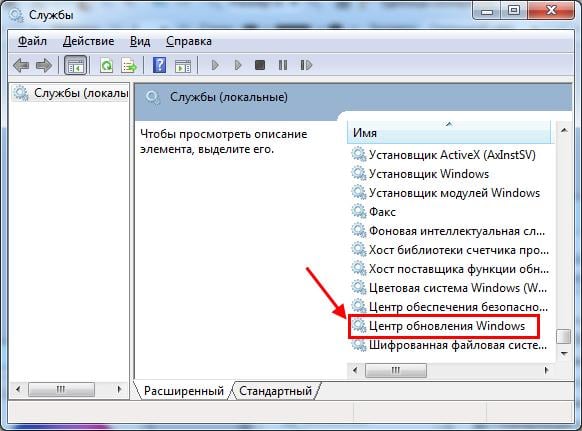The height and width of the screenshot is (431, 582).
Task: Open the Файл menu
Action: point(32,41)
